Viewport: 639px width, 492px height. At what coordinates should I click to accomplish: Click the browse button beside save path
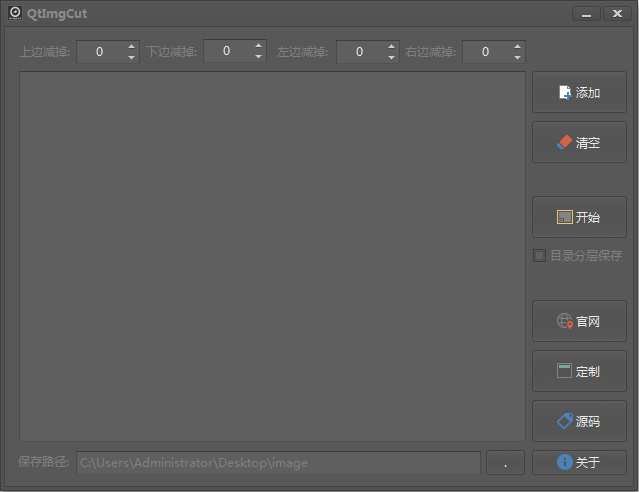[x=505, y=463]
